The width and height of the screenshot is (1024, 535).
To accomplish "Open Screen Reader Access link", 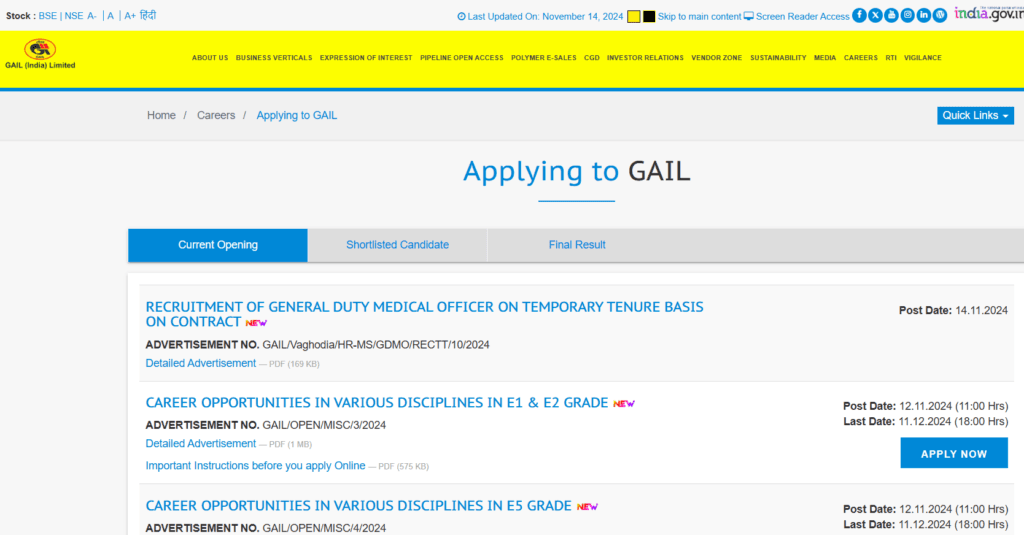I will pyautogui.click(x=803, y=16).
